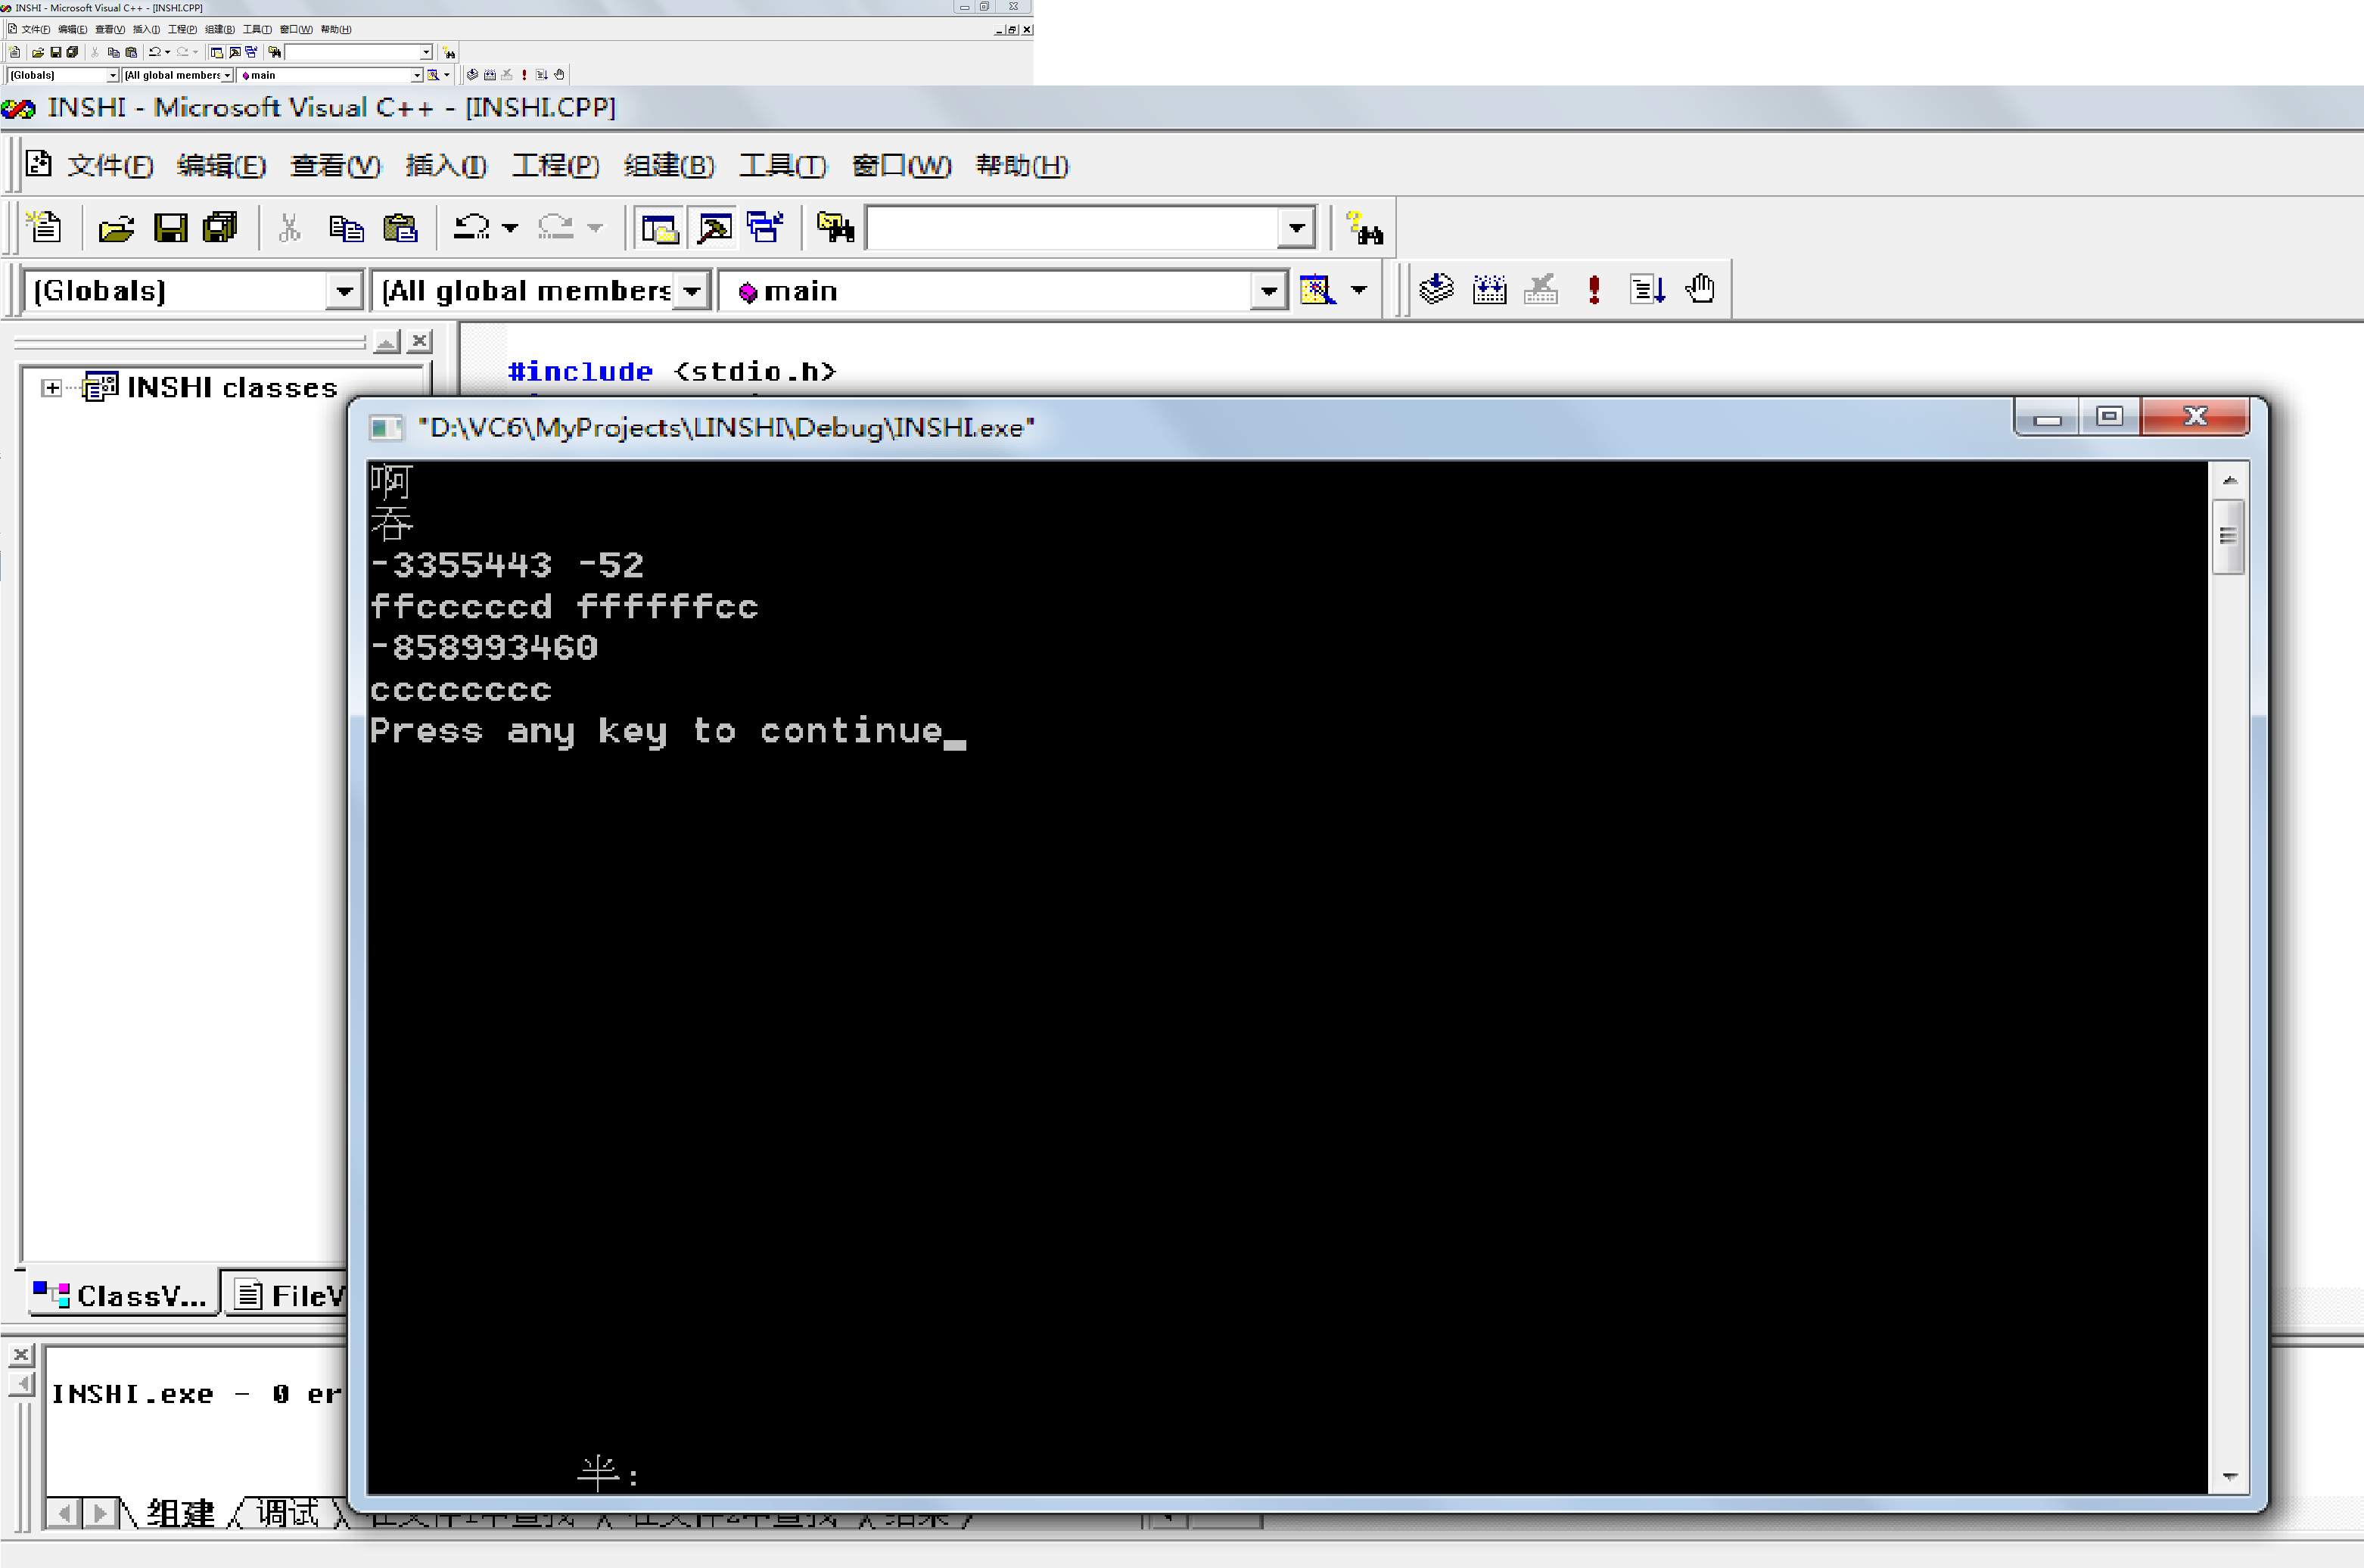Screen dimensions: 2364x1568
Task: Click the 'Press any key to continue' line
Action: (656, 731)
